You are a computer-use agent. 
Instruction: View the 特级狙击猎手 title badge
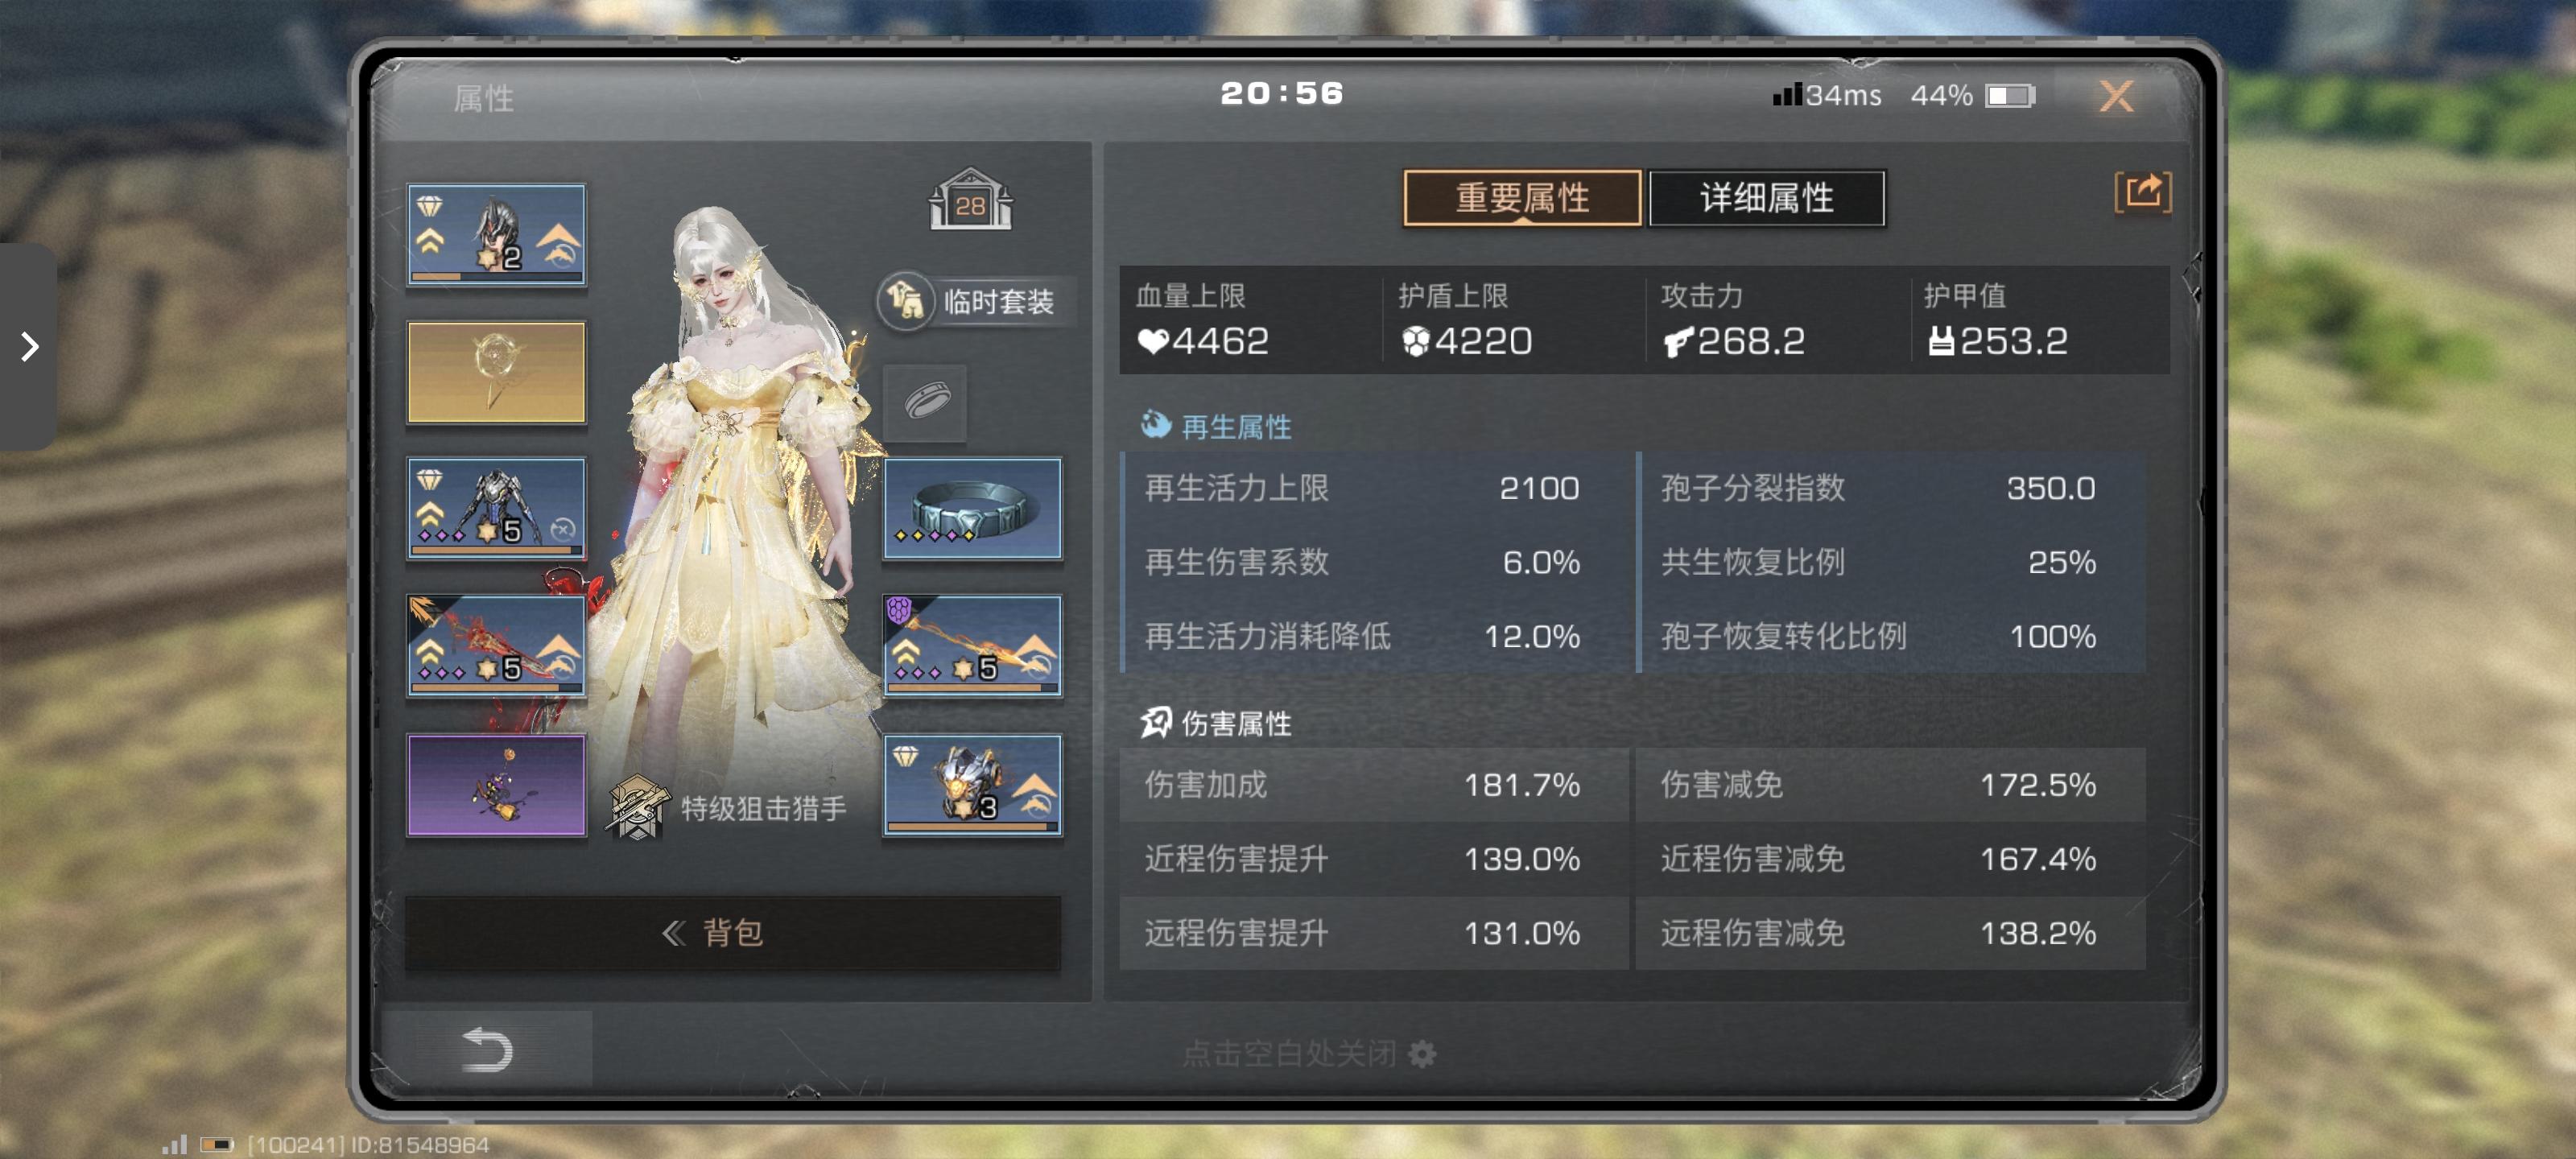(x=728, y=807)
